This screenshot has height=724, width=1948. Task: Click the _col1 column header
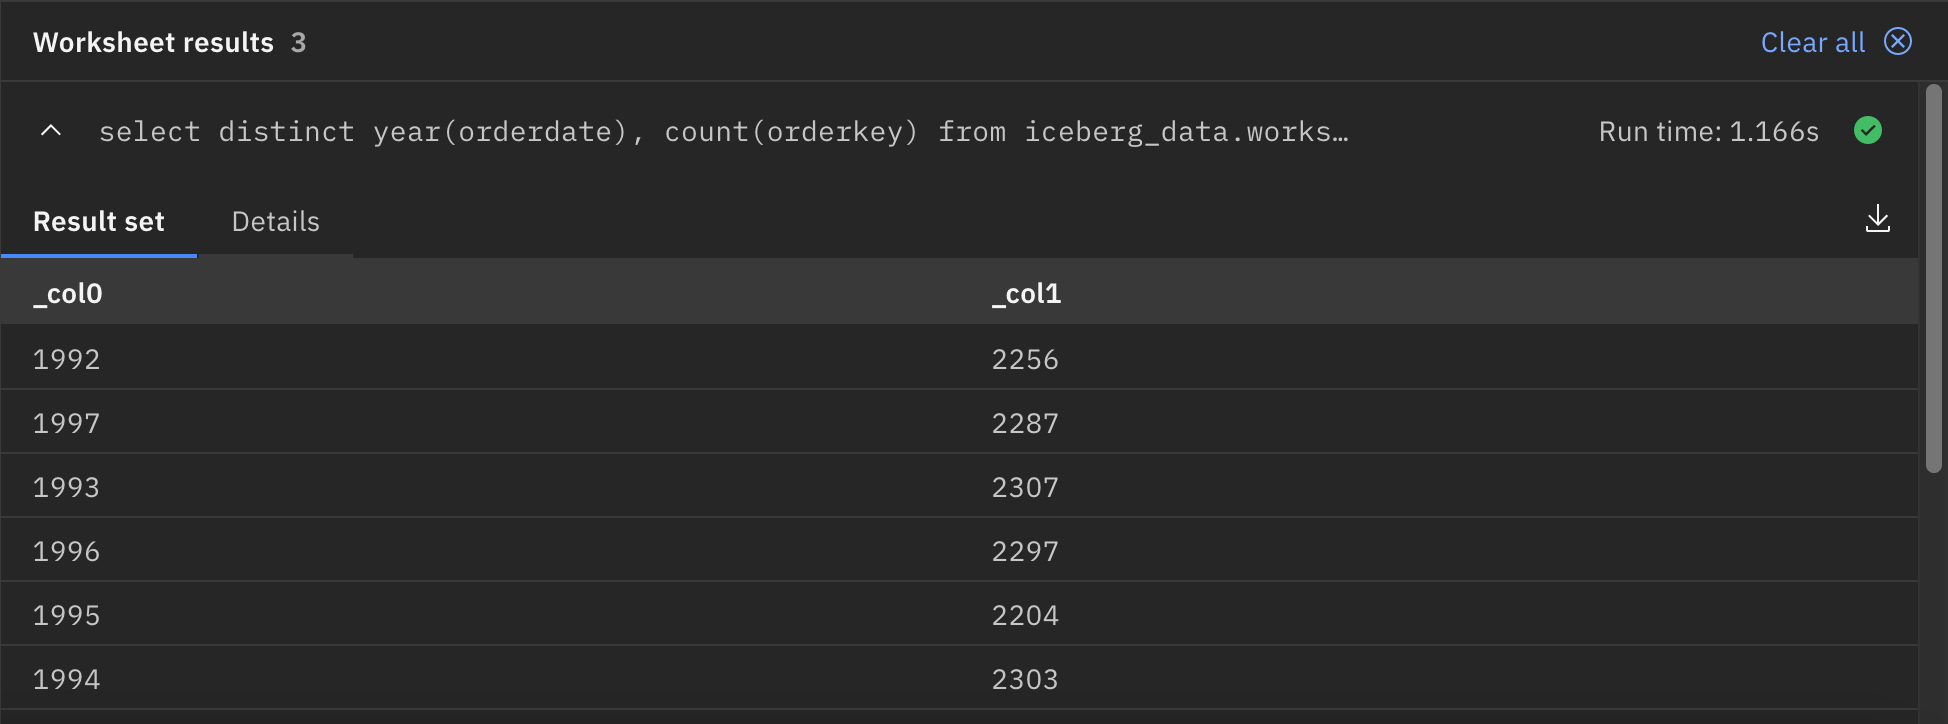[x=1027, y=293]
